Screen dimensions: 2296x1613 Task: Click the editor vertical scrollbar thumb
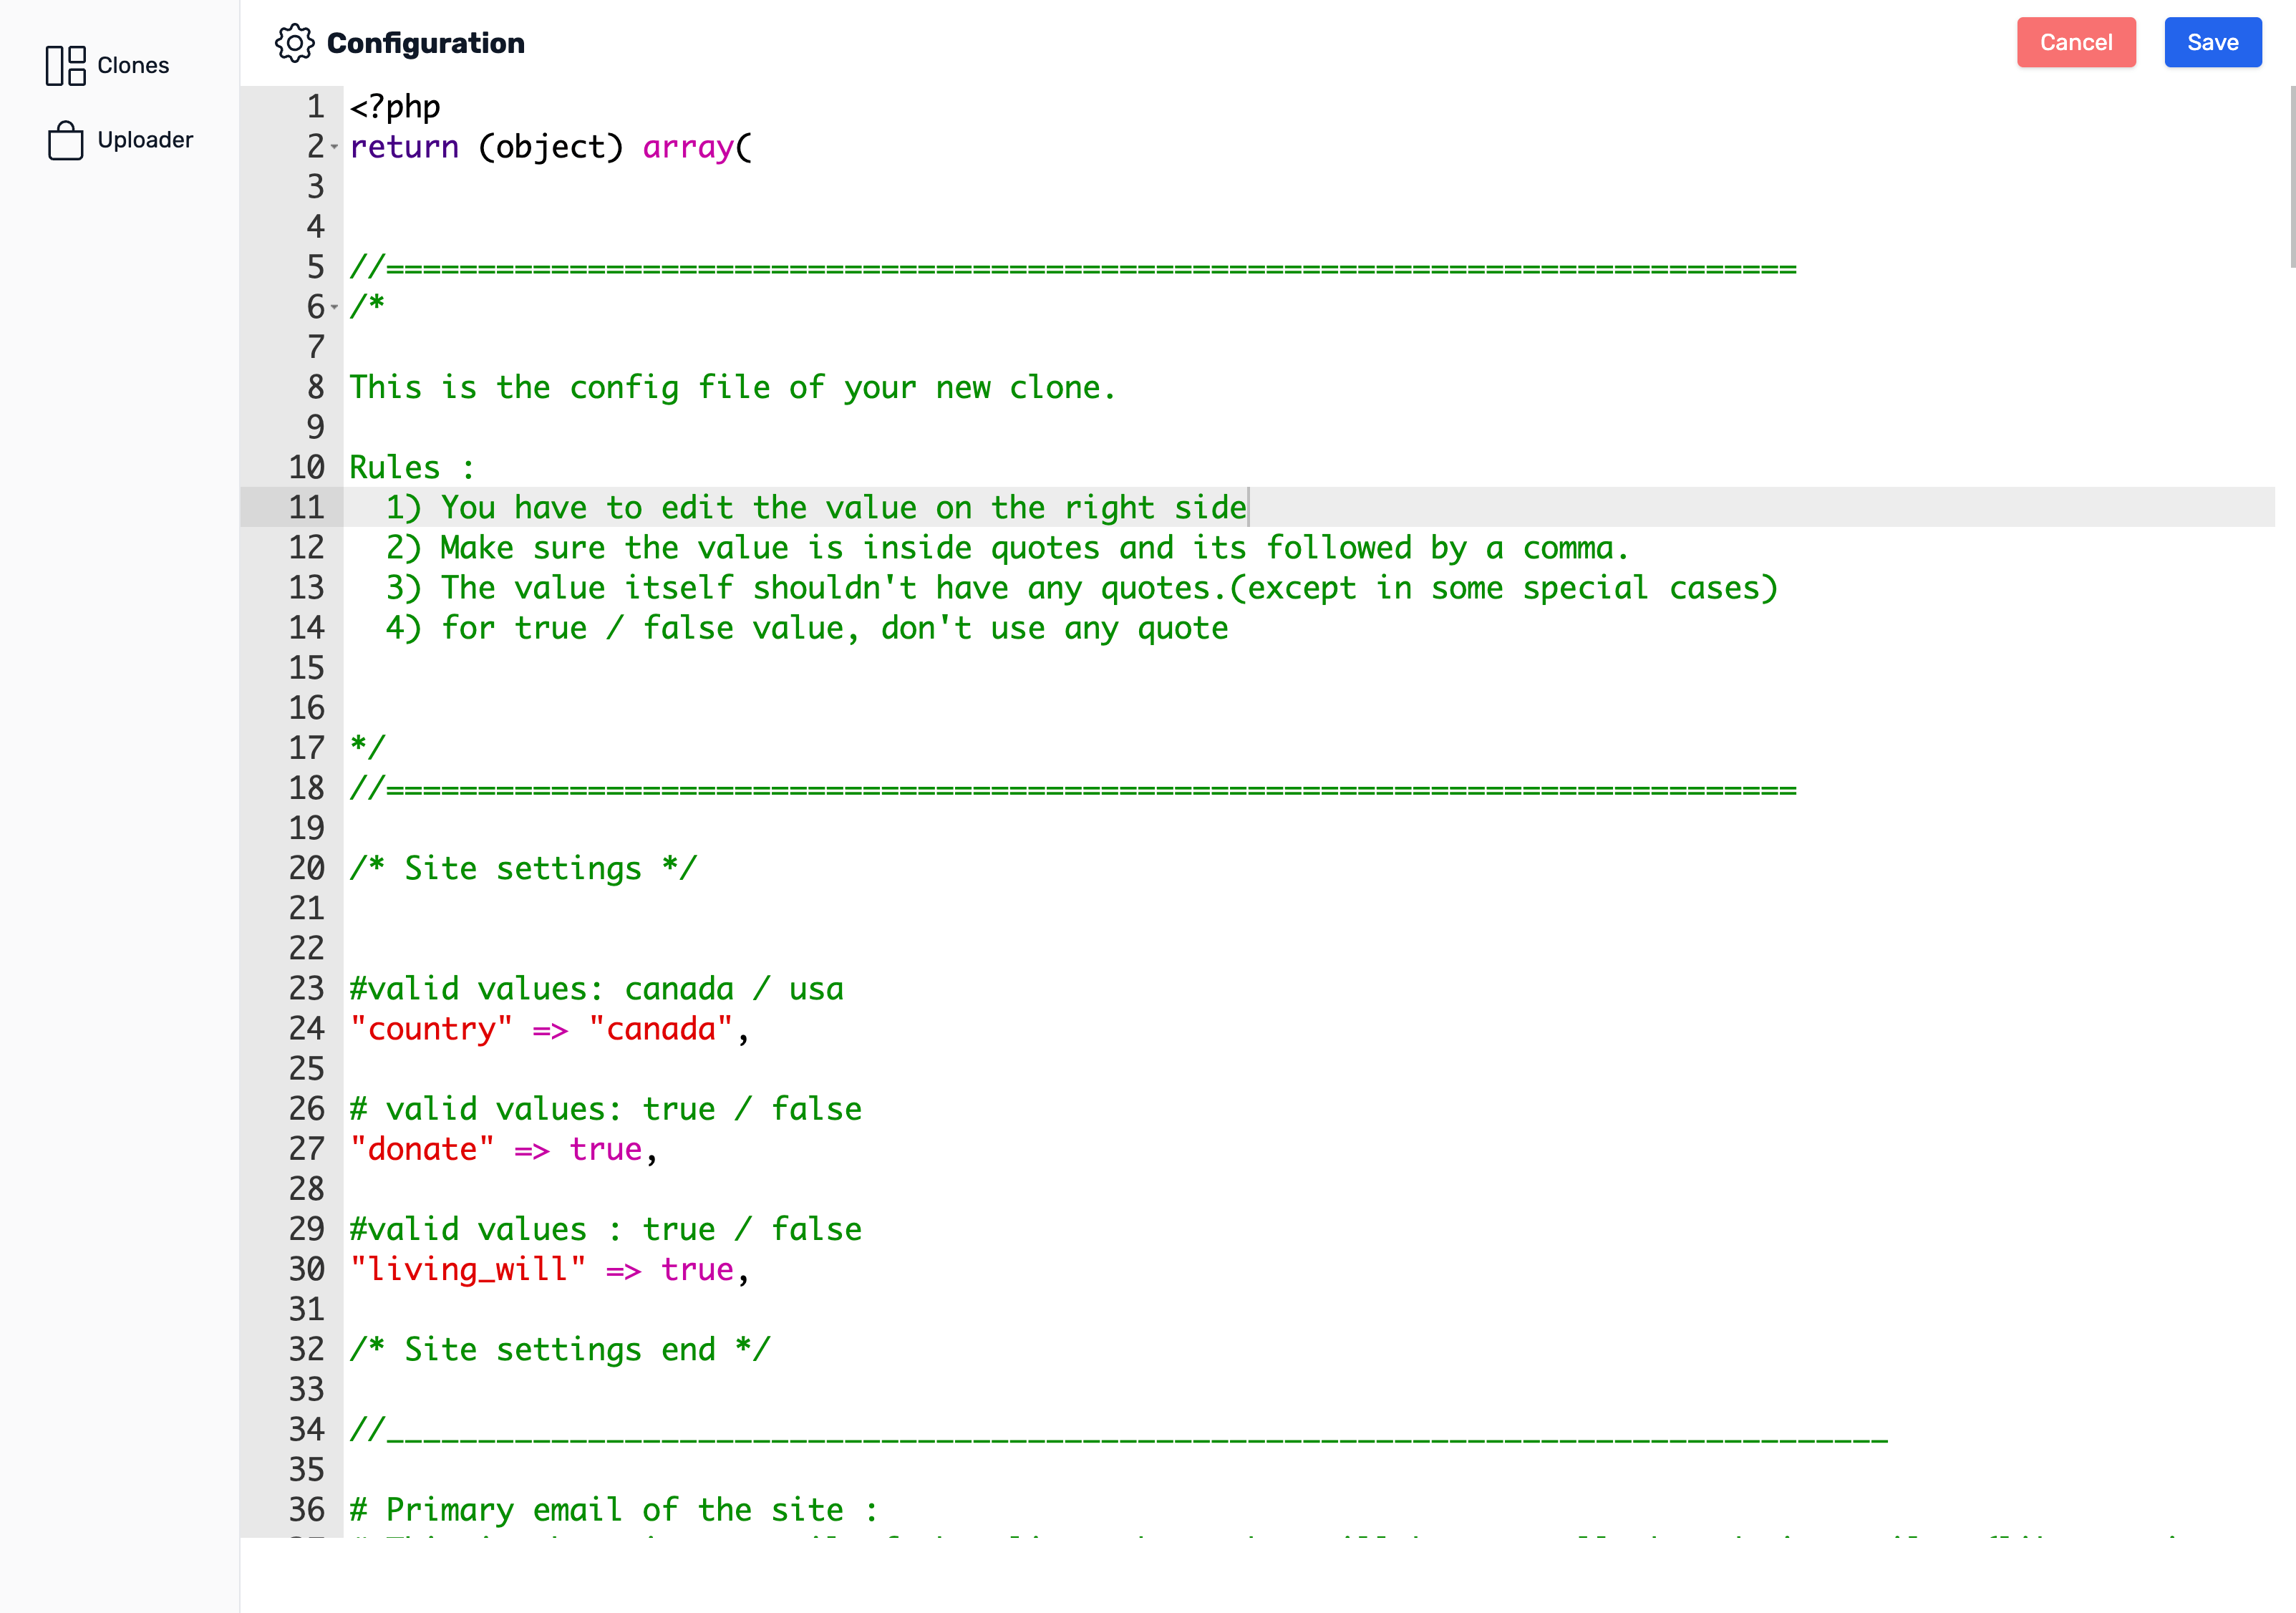[x=2292, y=177]
